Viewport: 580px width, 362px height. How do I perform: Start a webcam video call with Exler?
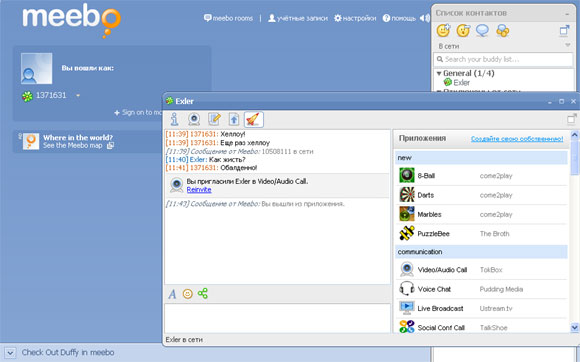tap(194, 119)
